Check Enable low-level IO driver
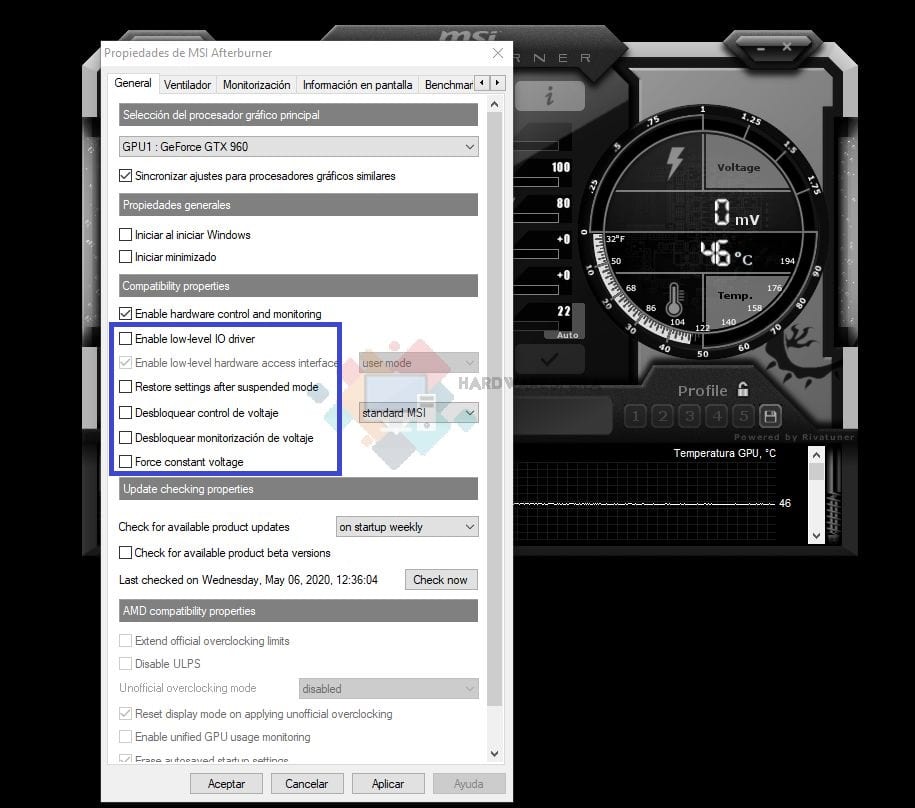 click(x=125, y=338)
